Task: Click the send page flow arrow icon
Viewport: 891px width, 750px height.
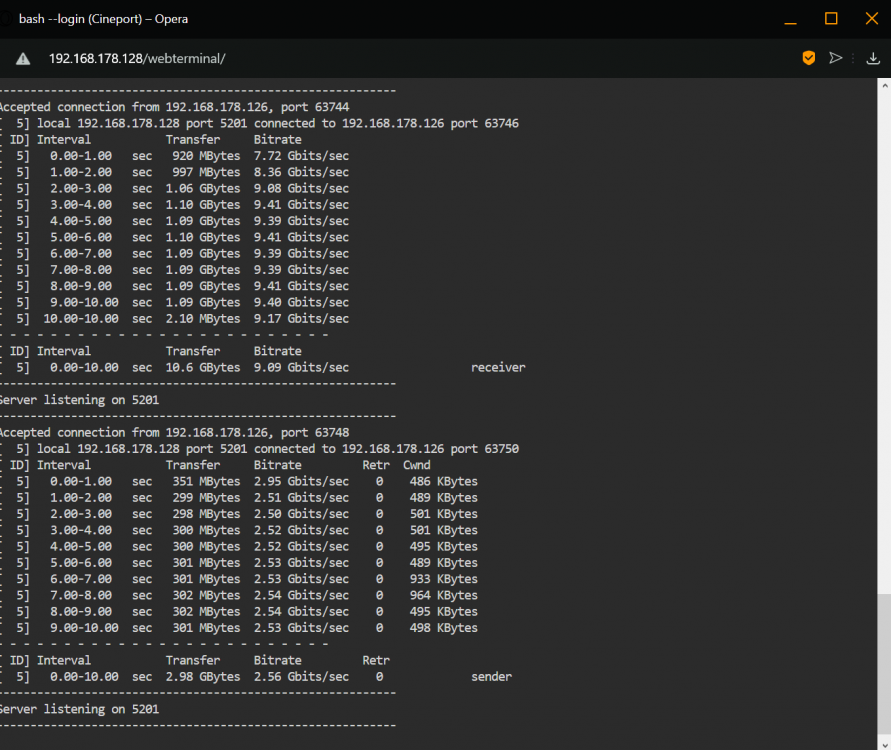Action: point(835,58)
